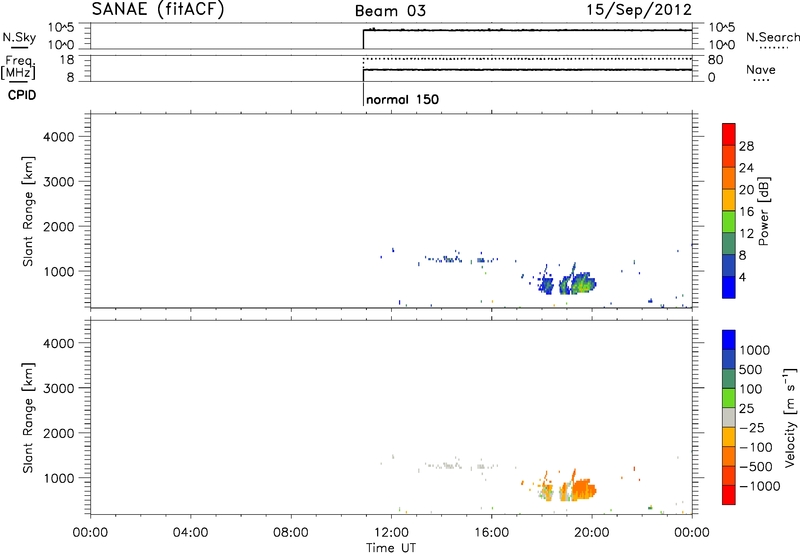Click the 04:00 time tick label

pyautogui.click(x=190, y=533)
